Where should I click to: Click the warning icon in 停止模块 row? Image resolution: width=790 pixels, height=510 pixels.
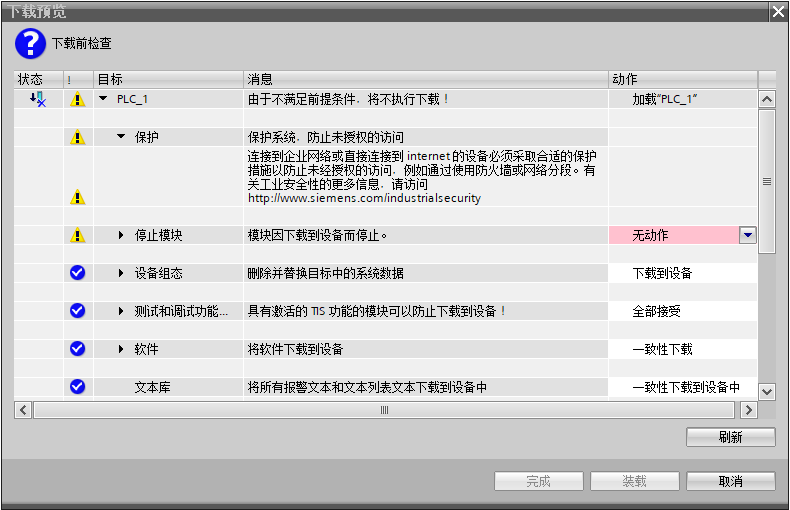77,235
